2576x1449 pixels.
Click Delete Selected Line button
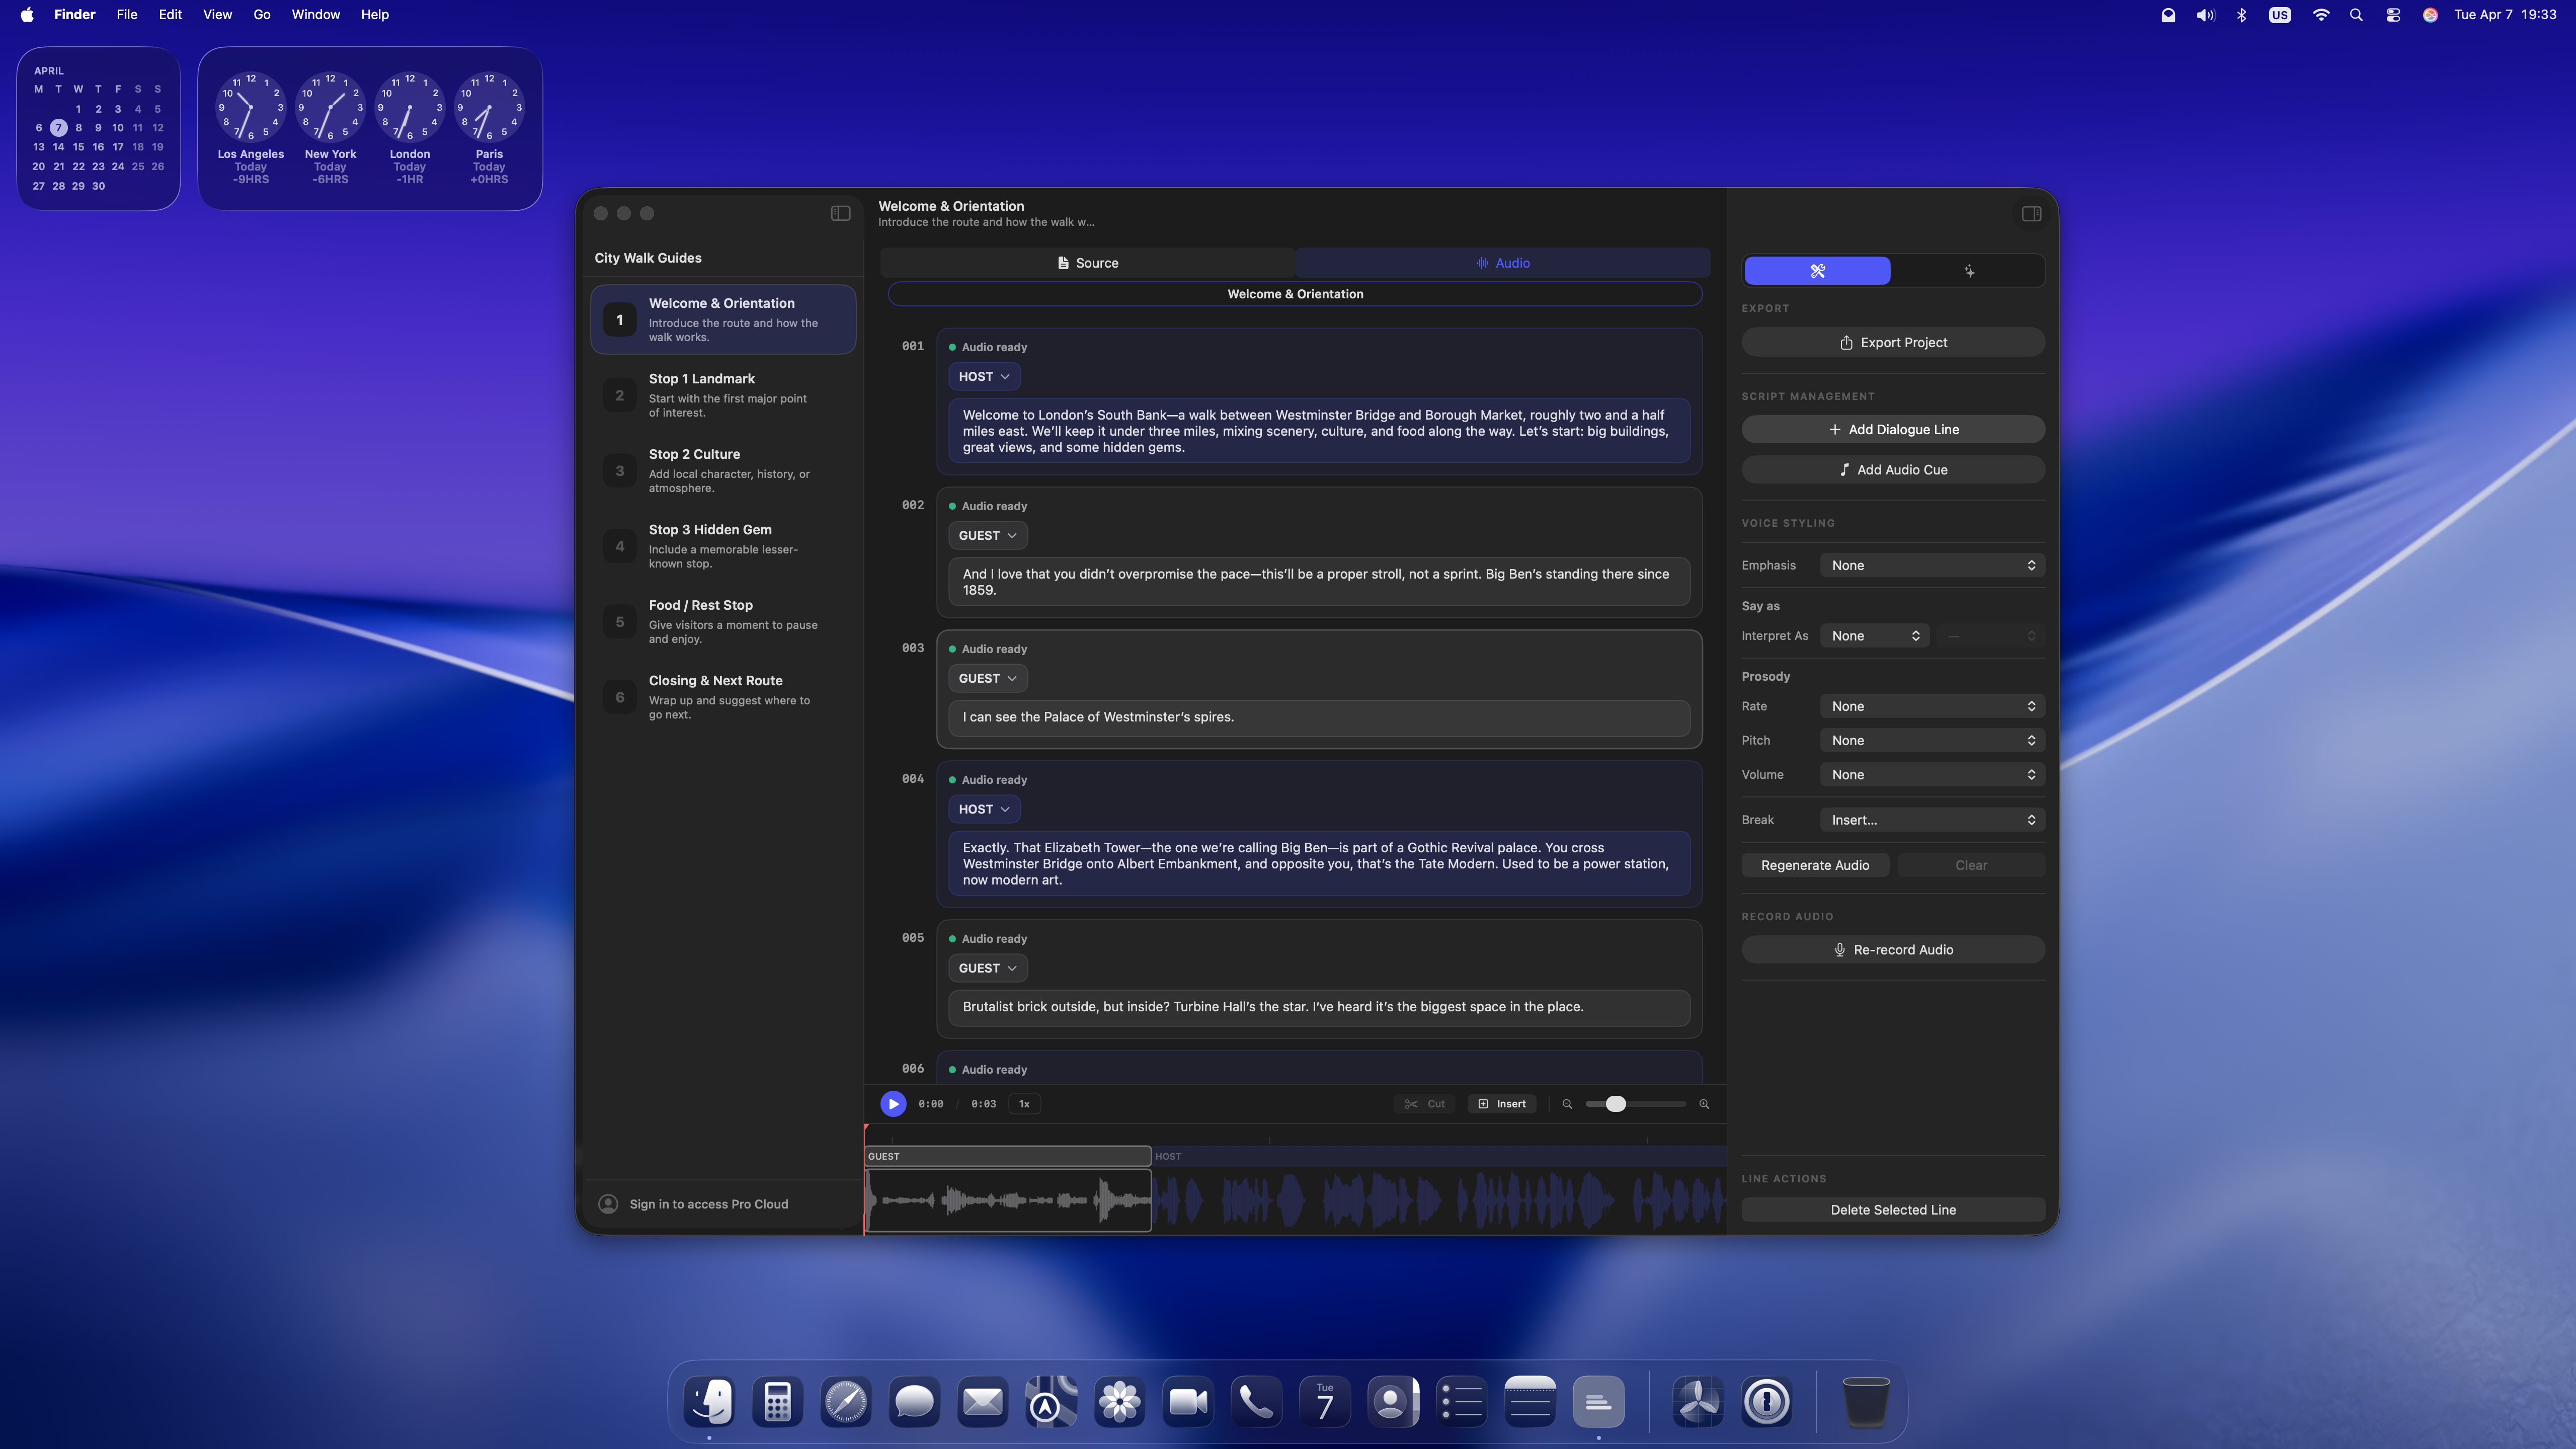coord(1893,1210)
